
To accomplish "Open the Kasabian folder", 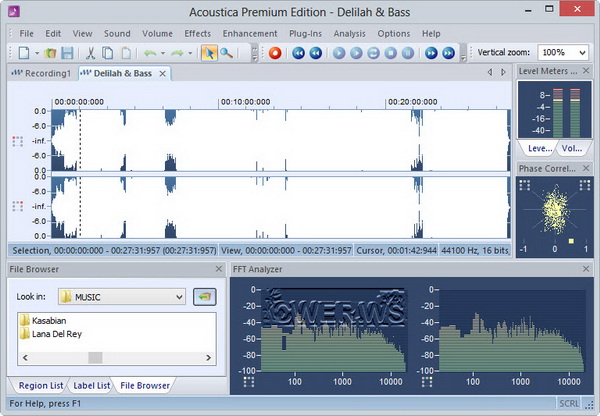I will click(x=47, y=321).
